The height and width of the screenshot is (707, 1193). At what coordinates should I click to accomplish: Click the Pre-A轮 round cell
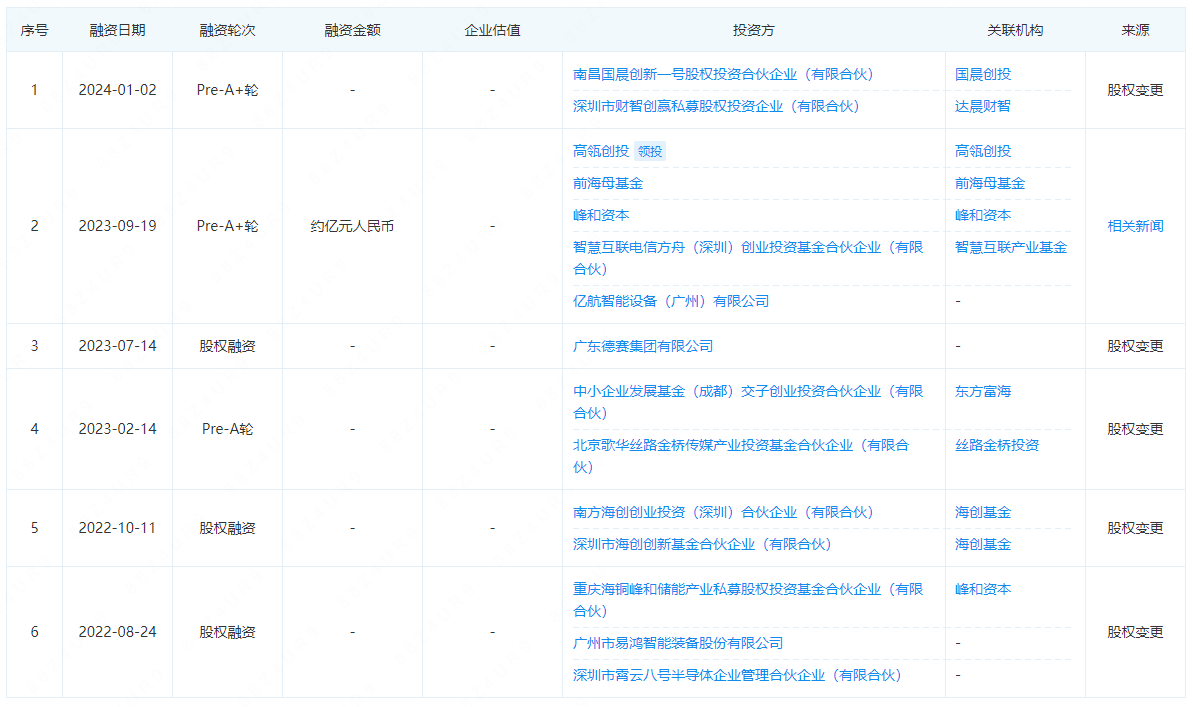point(227,428)
